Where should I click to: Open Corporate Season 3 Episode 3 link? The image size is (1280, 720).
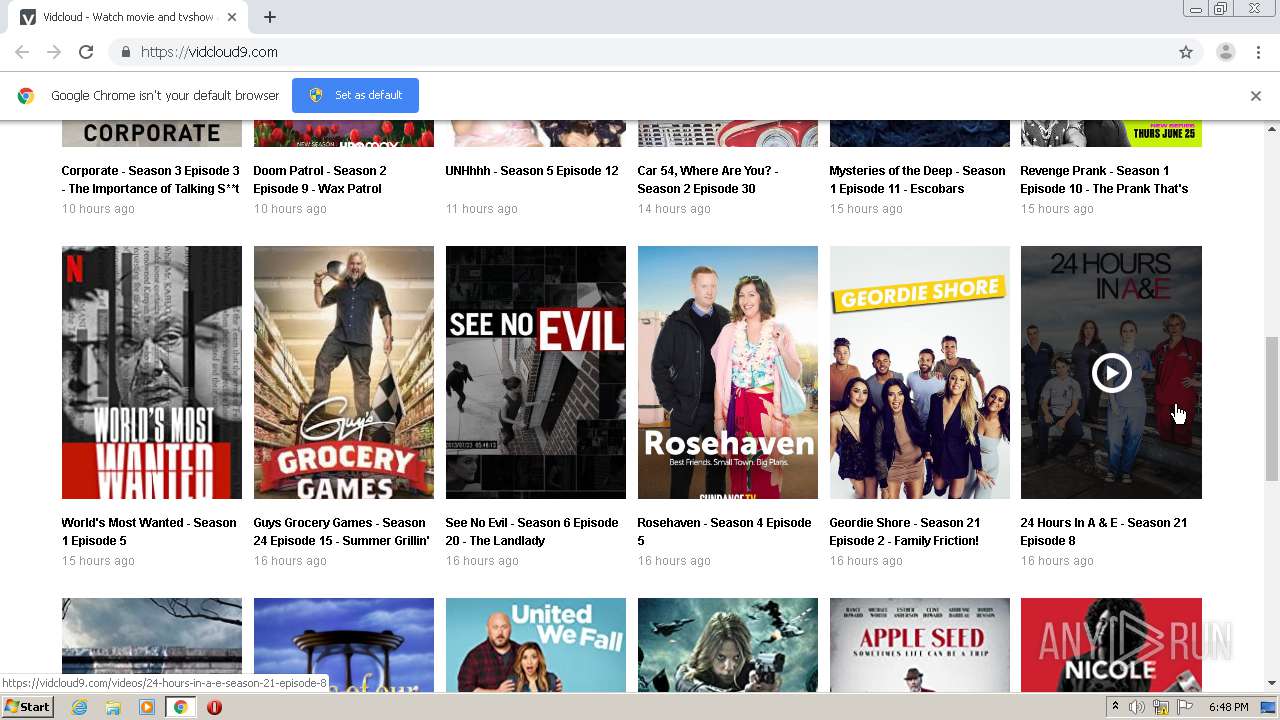pyautogui.click(x=151, y=180)
